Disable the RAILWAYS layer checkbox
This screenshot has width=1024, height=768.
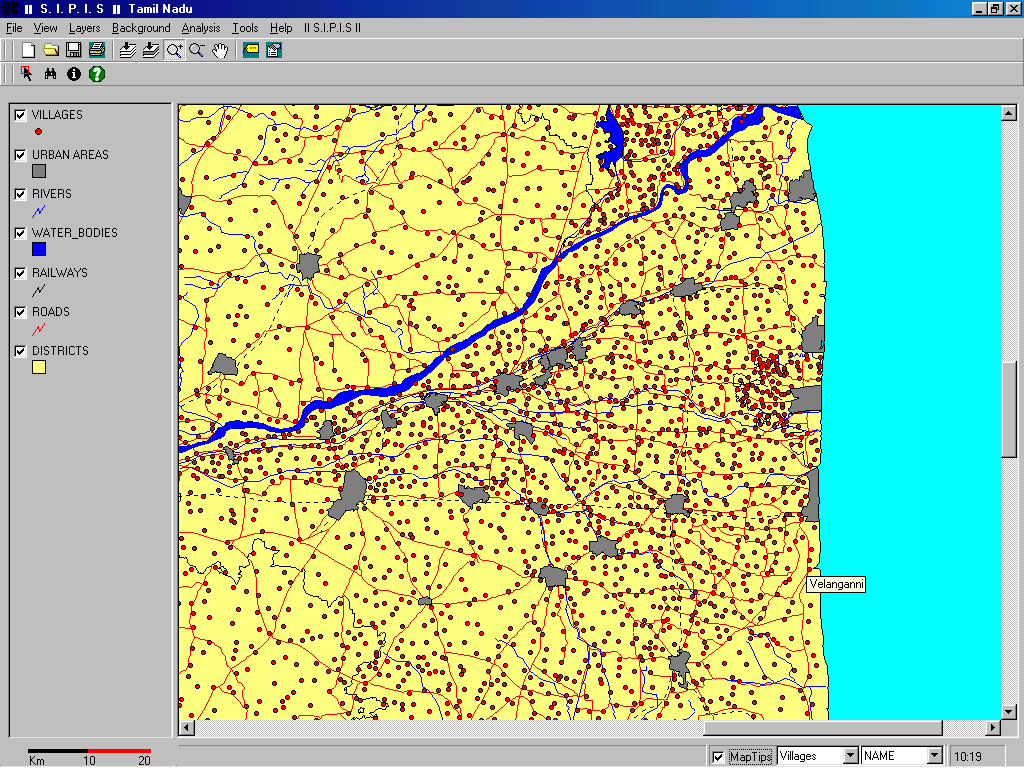click(20, 273)
